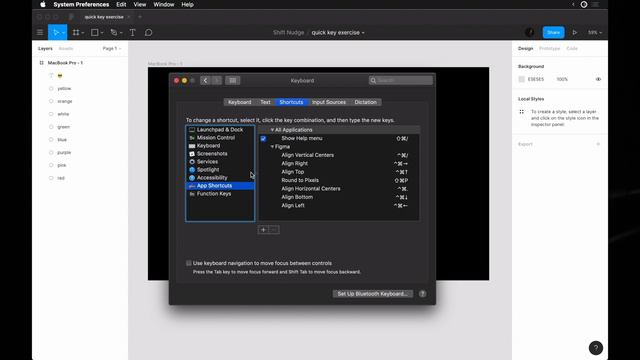The image size is (640, 360).
Task: Click the background color swatch
Action: coord(522,79)
